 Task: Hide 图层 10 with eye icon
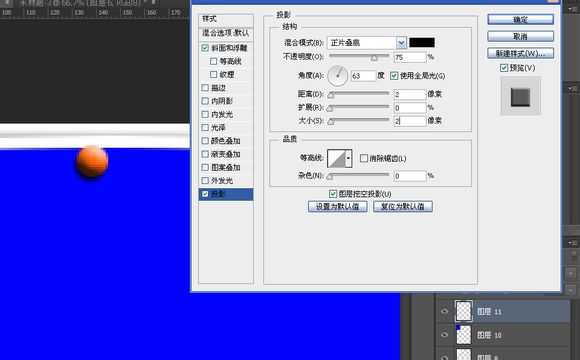[445, 335]
